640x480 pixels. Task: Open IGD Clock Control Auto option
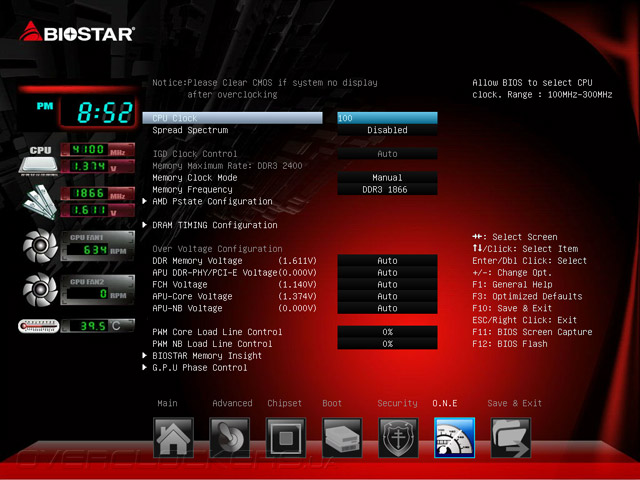click(387, 154)
